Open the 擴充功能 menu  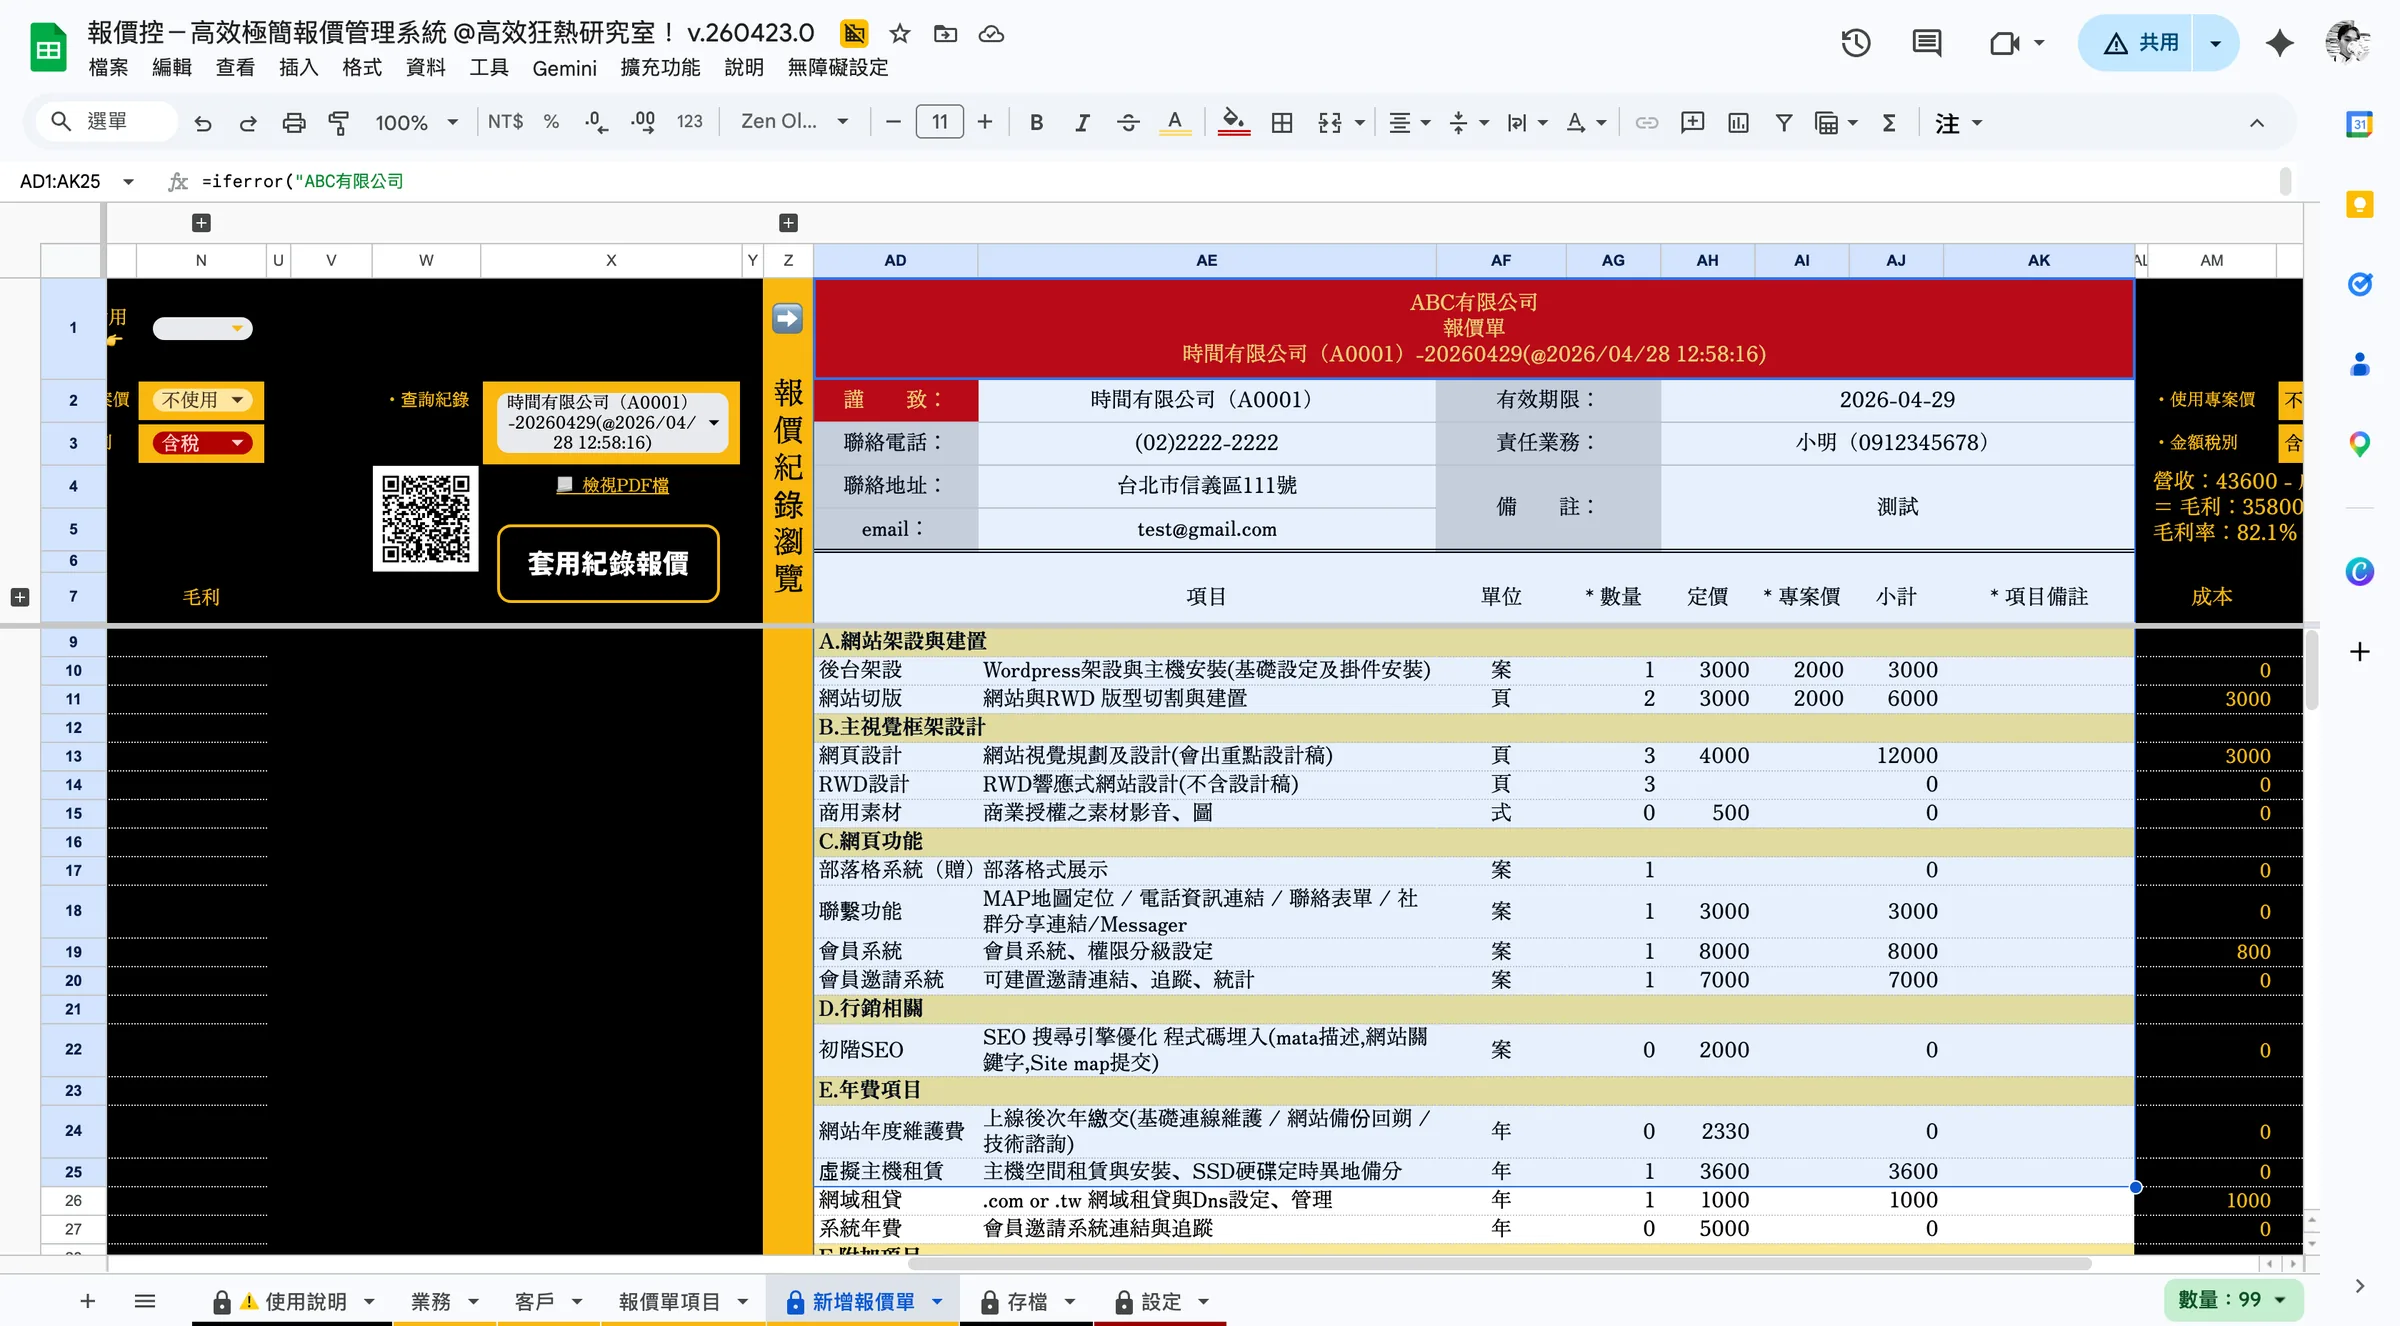pos(660,67)
